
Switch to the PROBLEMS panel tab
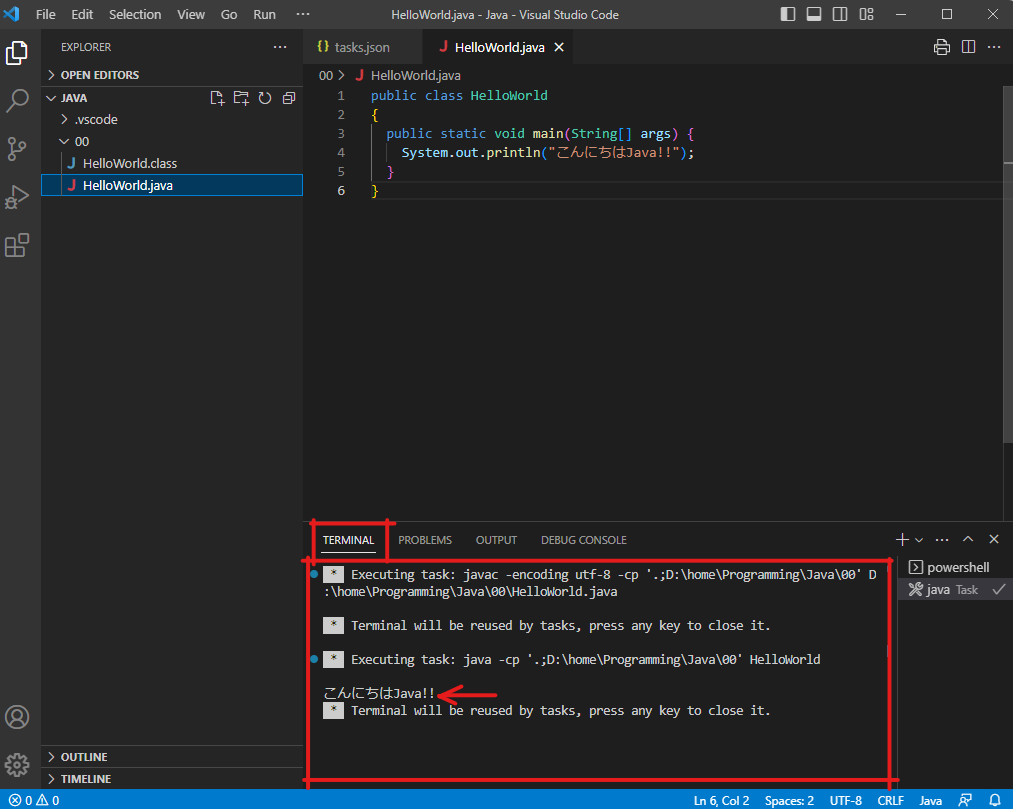point(425,540)
